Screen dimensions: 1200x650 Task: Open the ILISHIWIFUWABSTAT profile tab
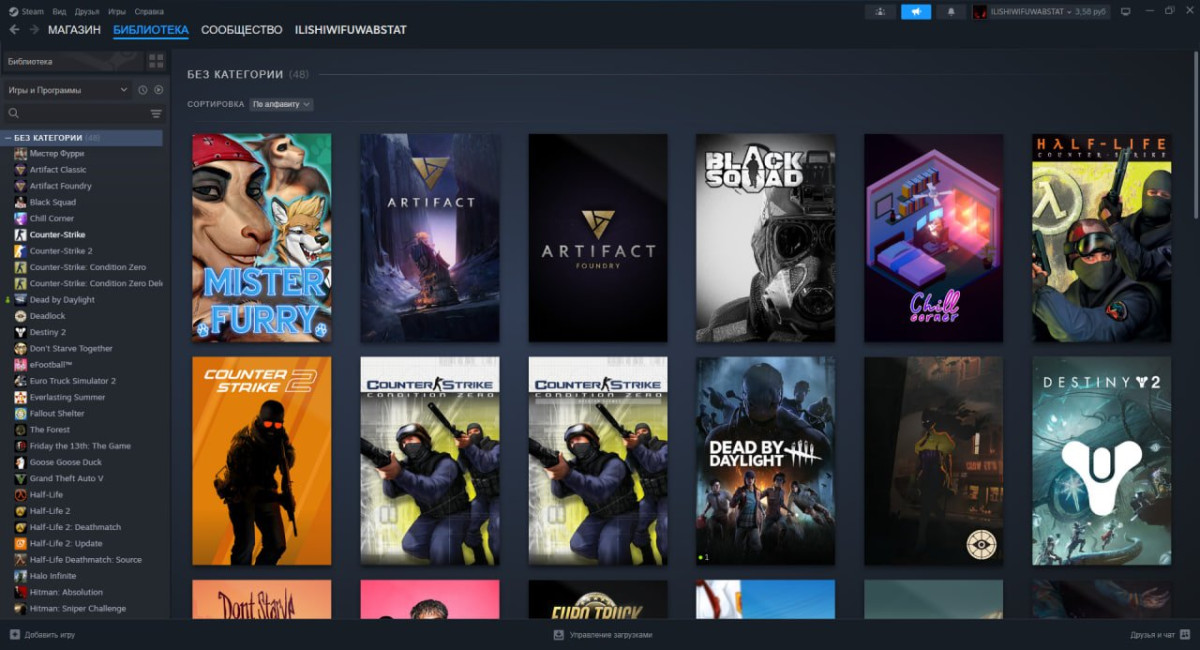(351, 30)
